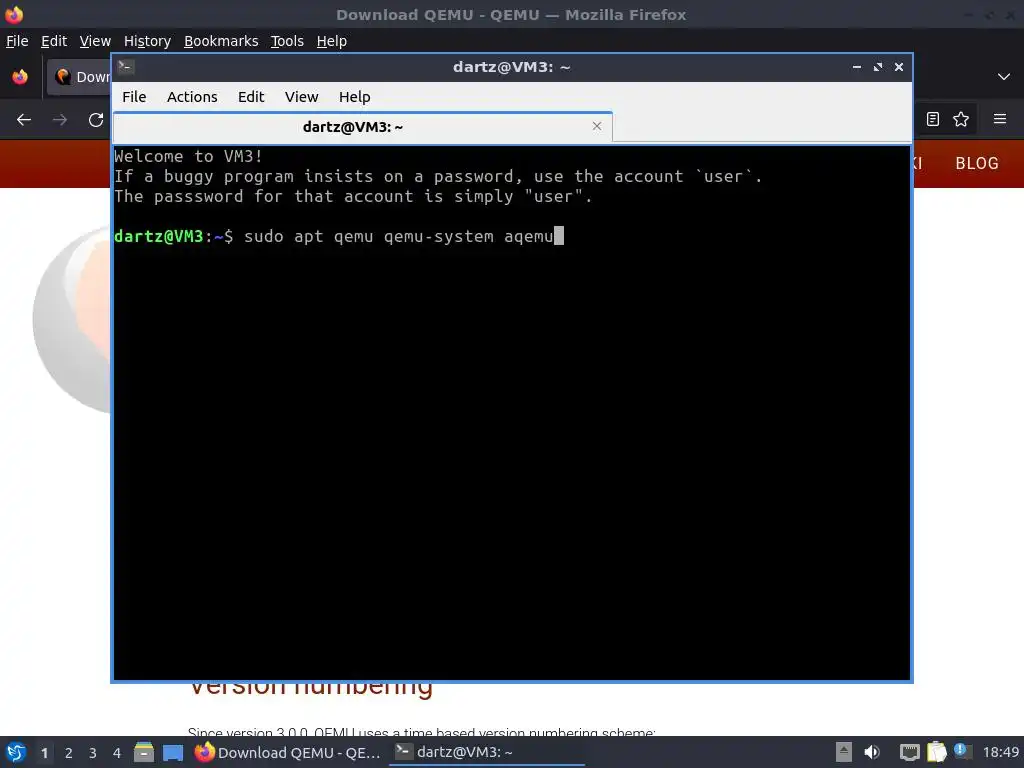
Task: Open Firefox hamburger application menu
Action: tap(999, 119)
